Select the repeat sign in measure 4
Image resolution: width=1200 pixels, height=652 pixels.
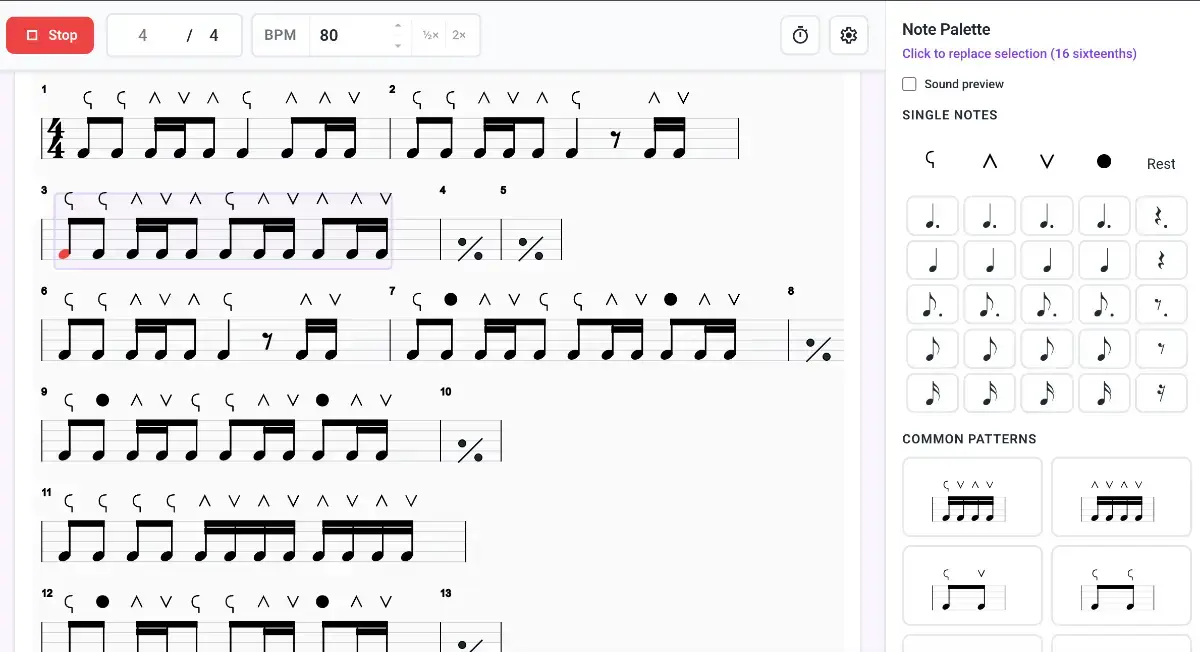point(470,248)
